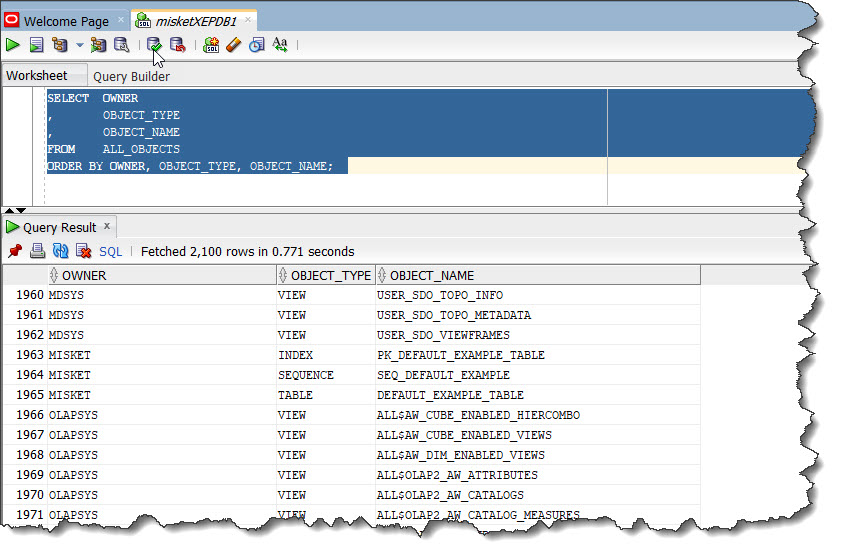Select the Query Result tab
Screen dimensions: 841x559
[x=60, y=227]
